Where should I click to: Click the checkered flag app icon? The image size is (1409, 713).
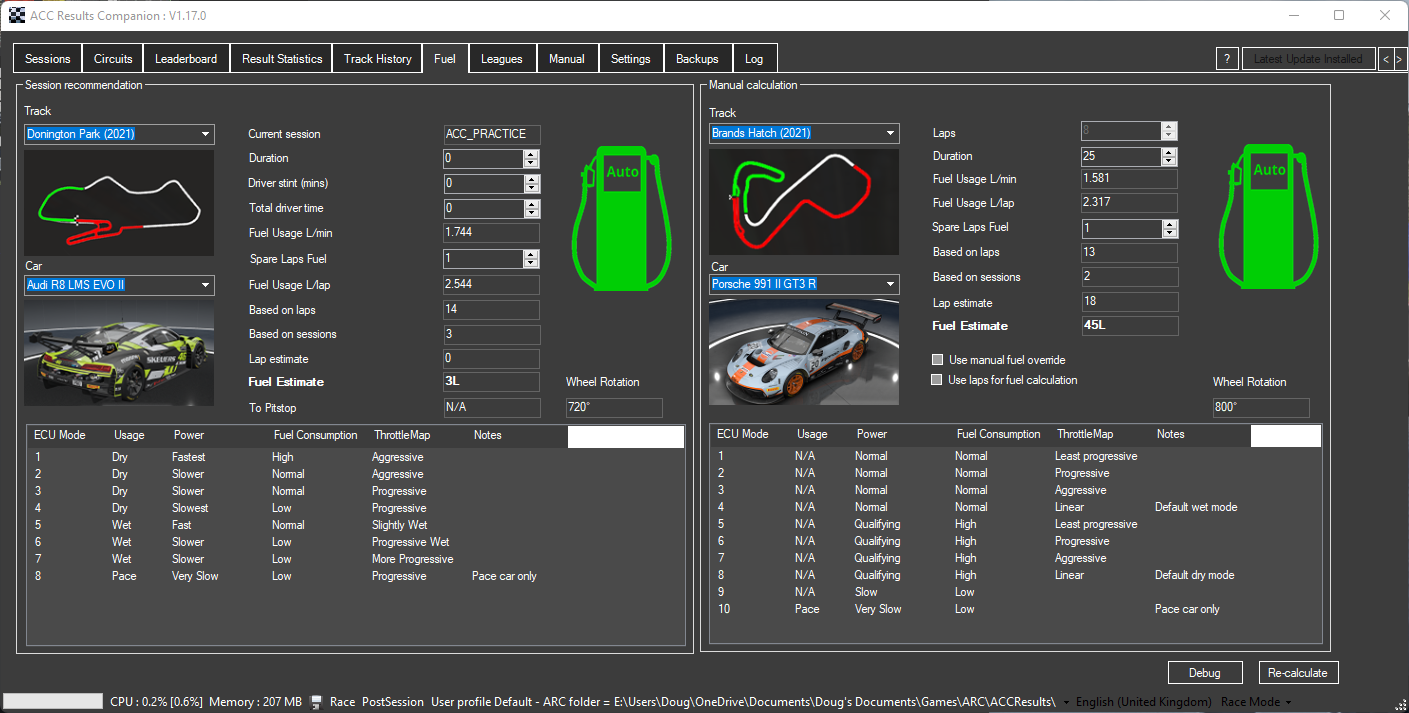tap(17, 16)
